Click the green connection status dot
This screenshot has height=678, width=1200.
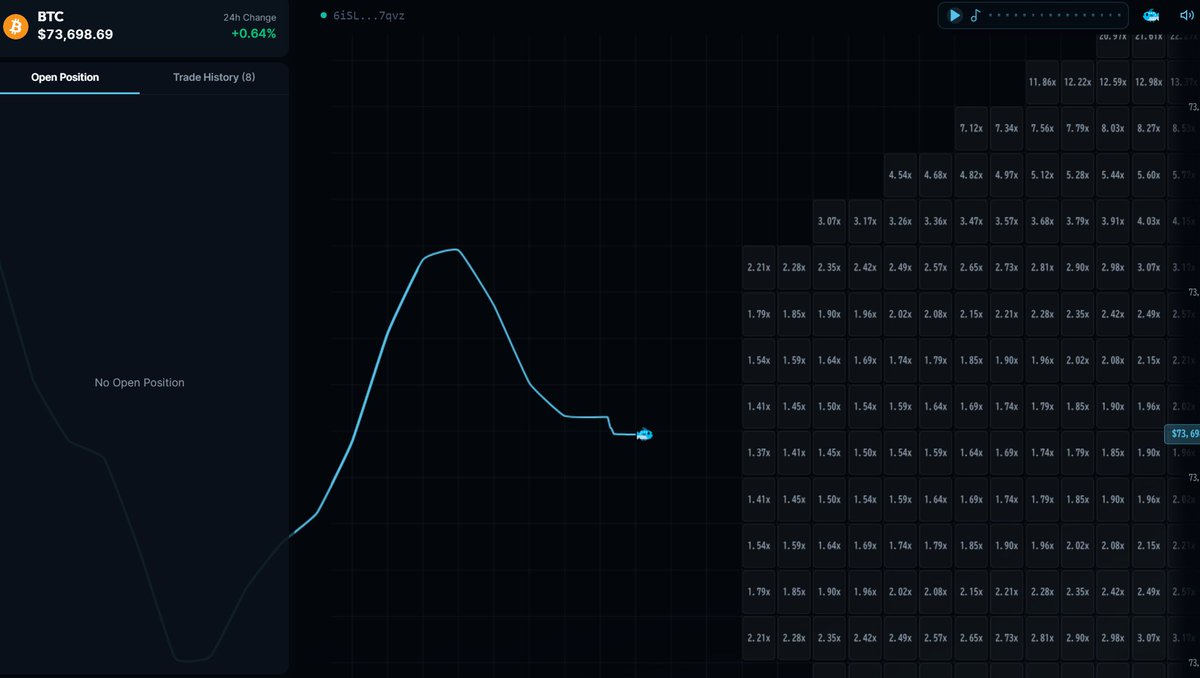(x=323, y=15)
